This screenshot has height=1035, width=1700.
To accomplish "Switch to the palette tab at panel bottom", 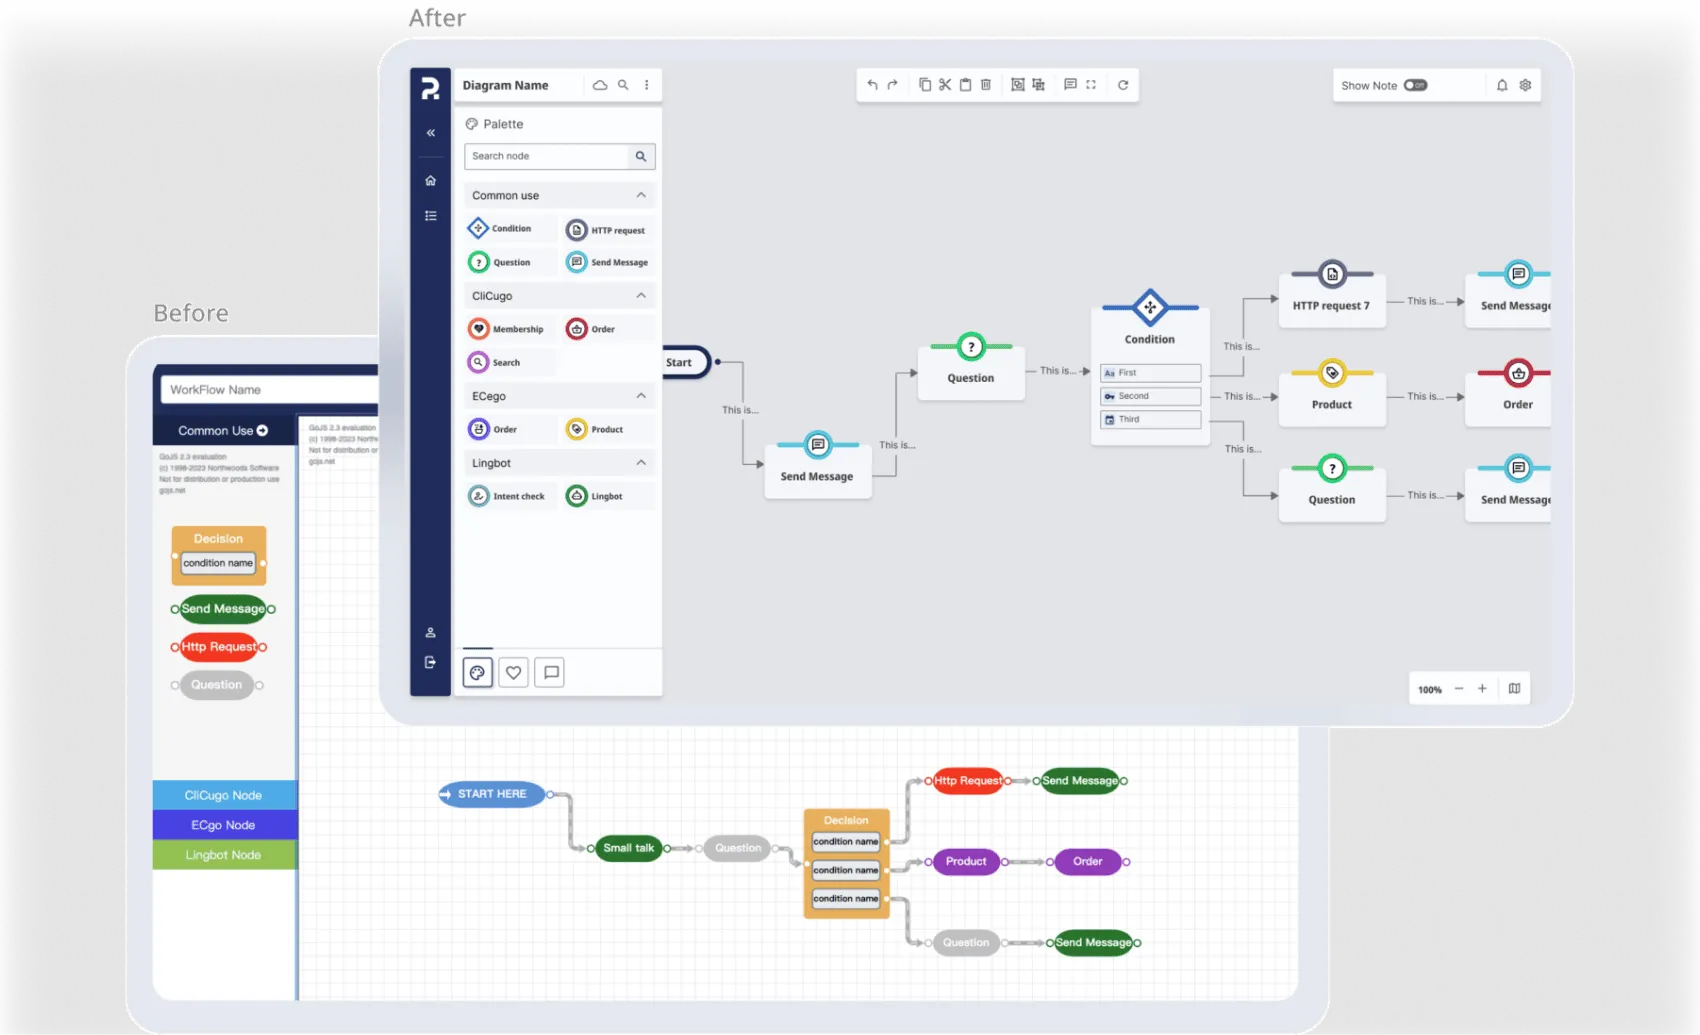I will (478, 673).
